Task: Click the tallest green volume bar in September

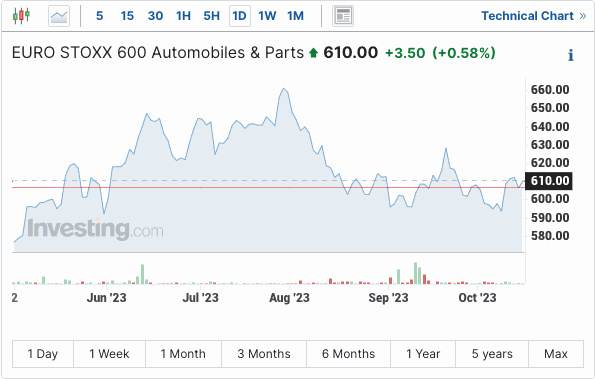Action: (416, 273)
